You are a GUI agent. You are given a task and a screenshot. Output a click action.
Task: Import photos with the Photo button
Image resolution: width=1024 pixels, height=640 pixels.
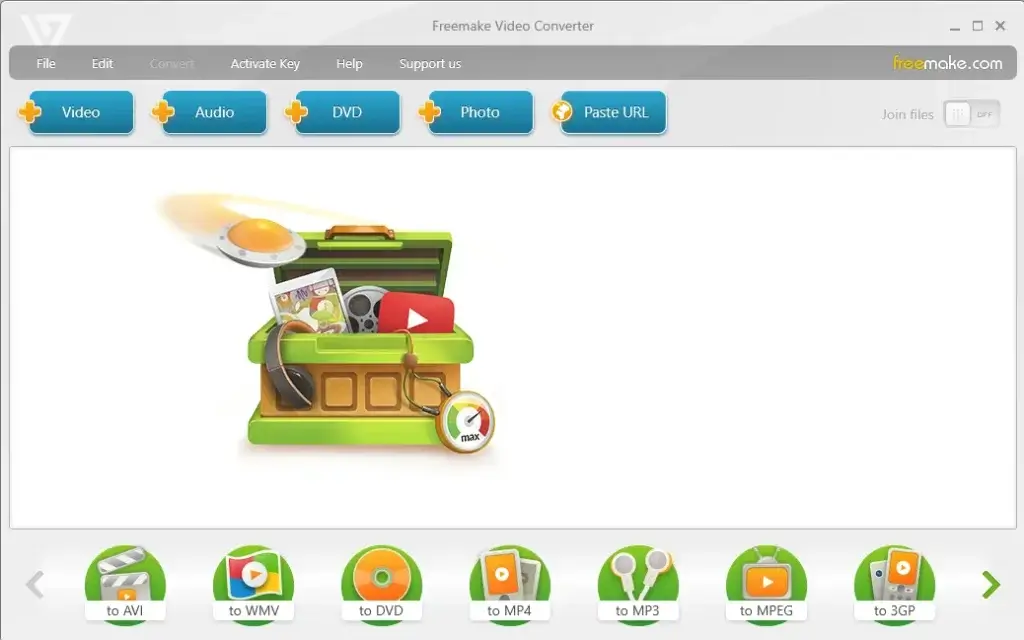click(x=478, y=112)
